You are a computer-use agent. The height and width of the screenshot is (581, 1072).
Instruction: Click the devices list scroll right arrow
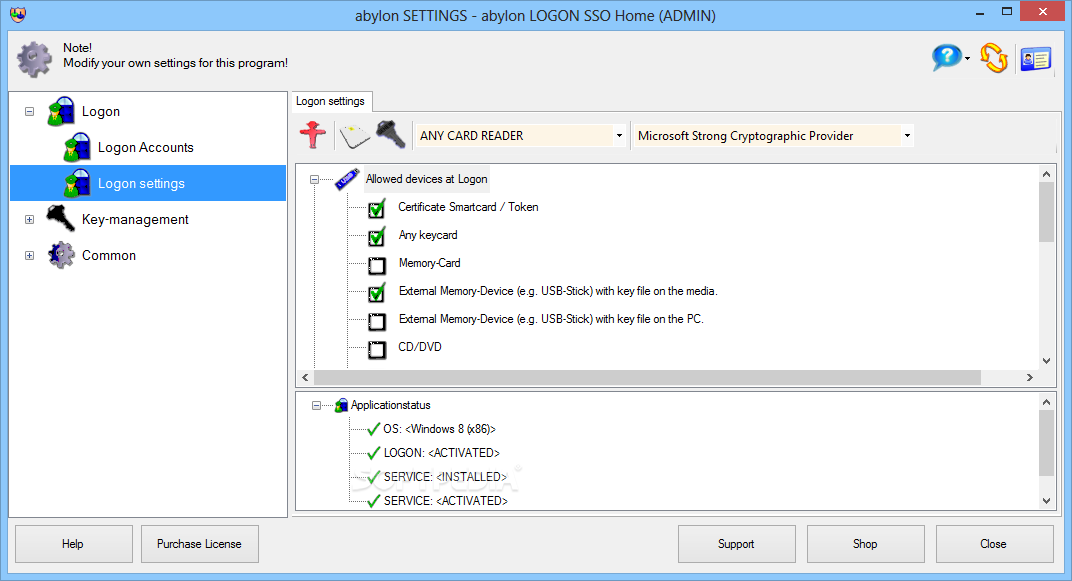[x=1030, y=377]
